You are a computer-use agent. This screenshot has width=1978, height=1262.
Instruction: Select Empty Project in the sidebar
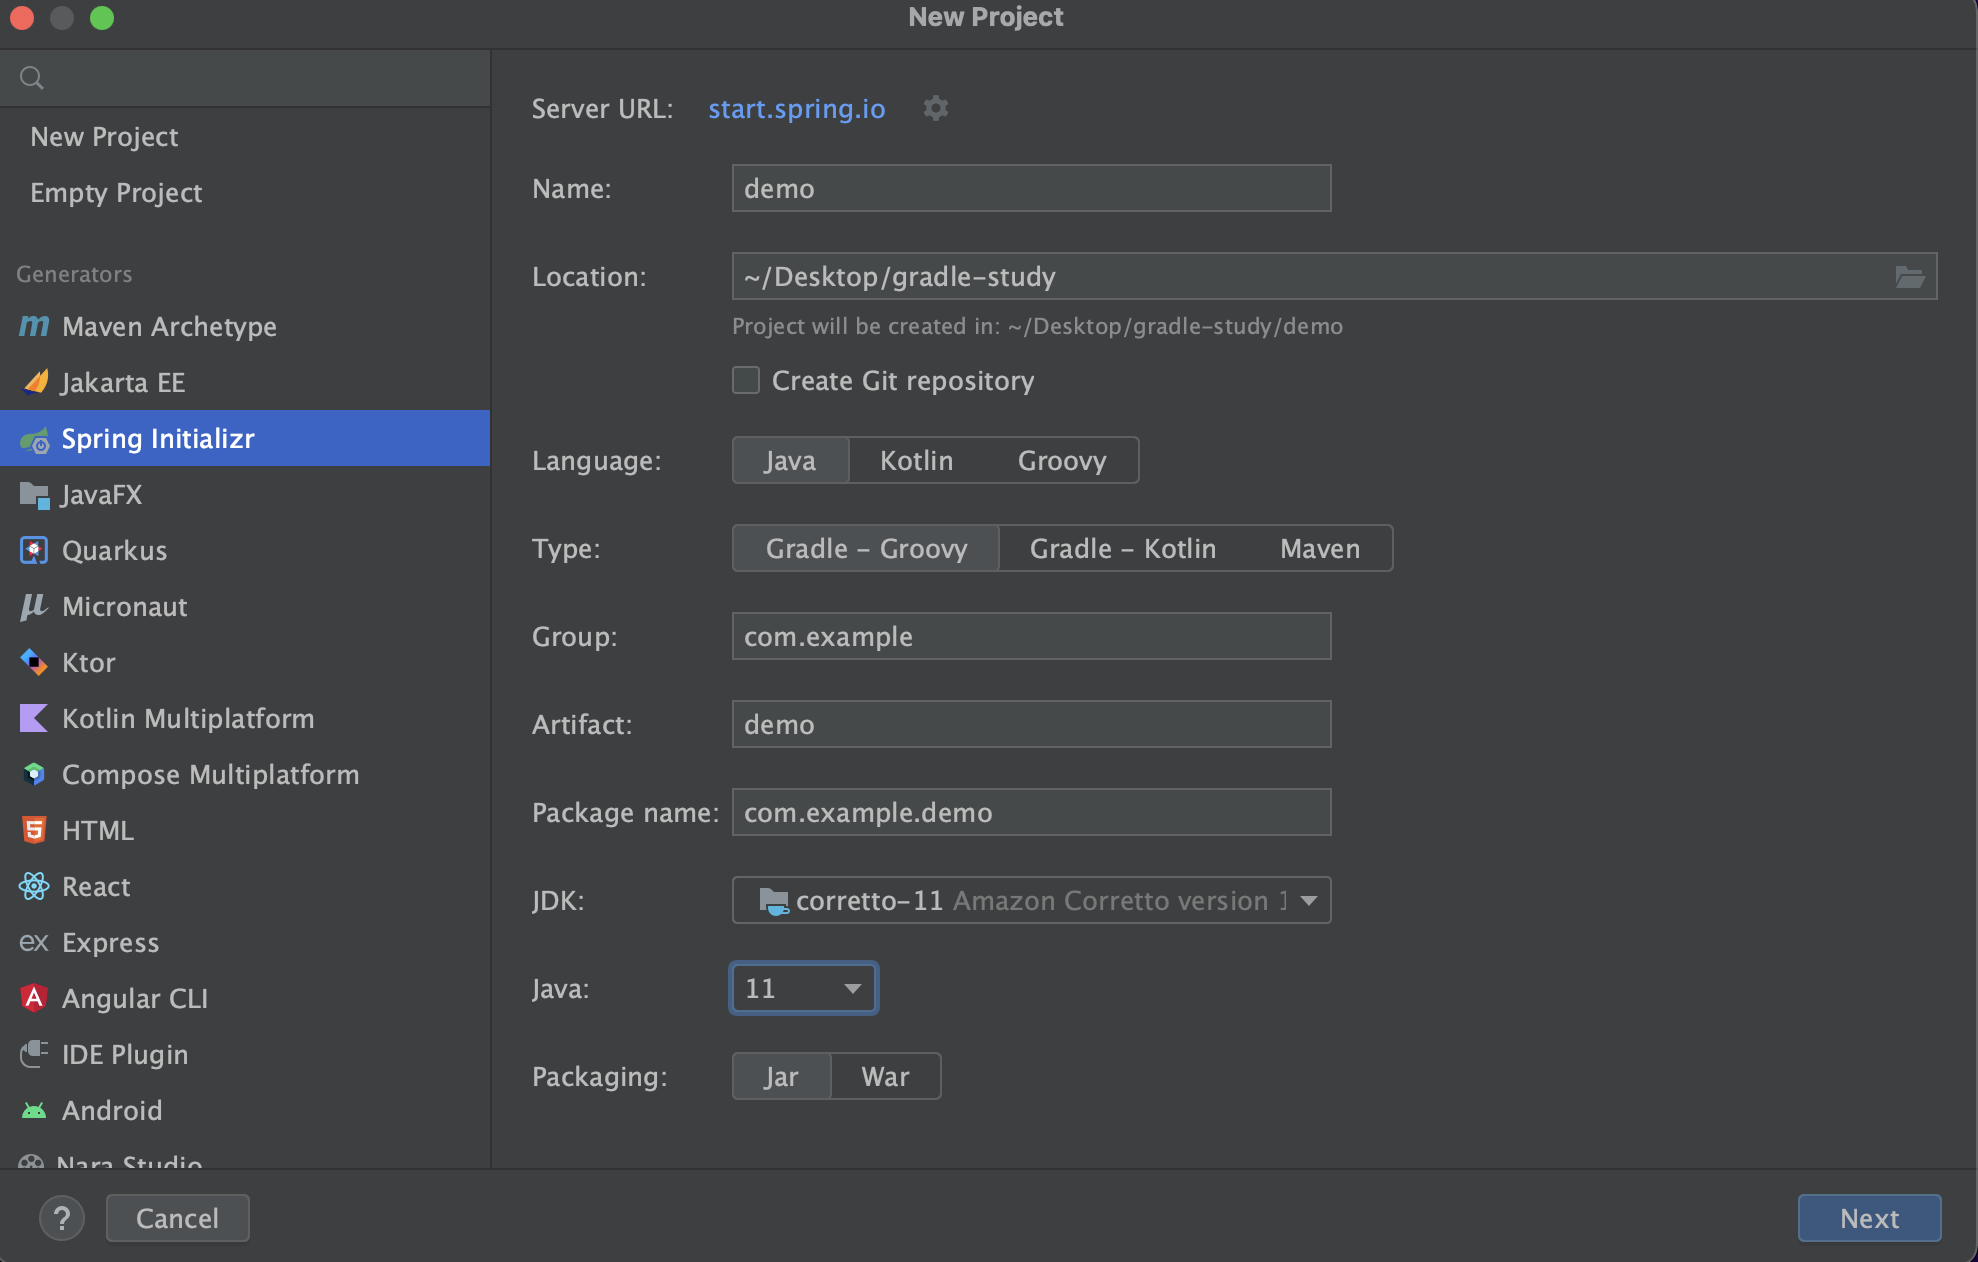pos(116,192)
